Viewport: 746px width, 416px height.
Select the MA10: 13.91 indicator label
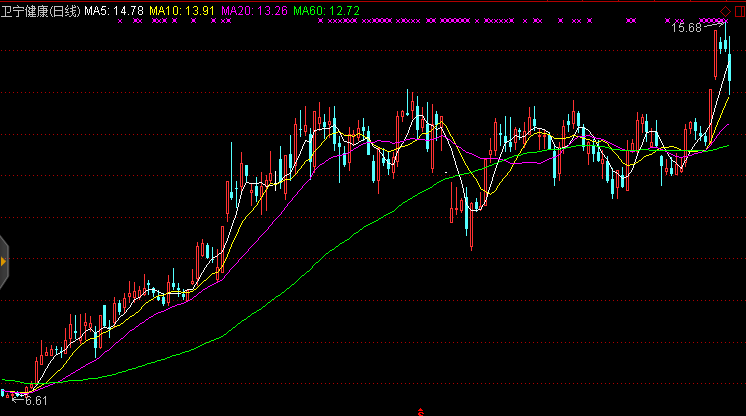pos(182,11)
